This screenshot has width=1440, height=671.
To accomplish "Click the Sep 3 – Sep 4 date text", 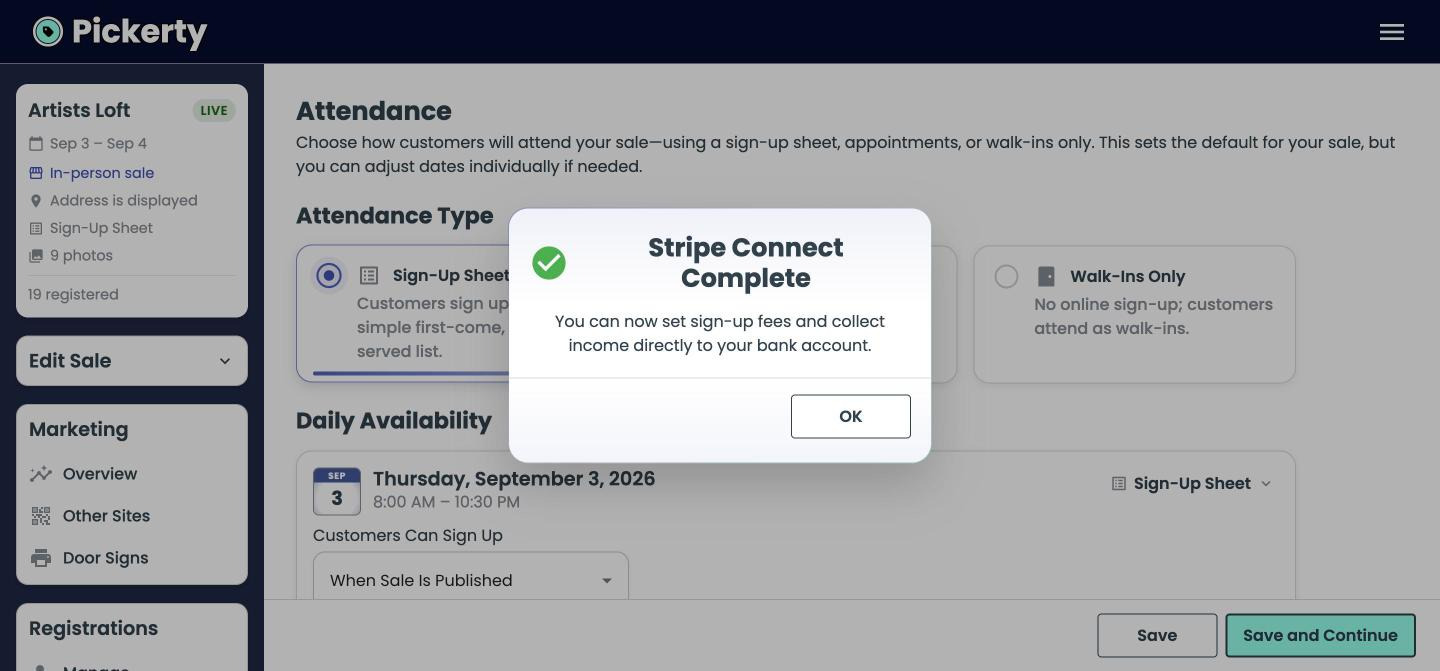I will tap(98, 143).
